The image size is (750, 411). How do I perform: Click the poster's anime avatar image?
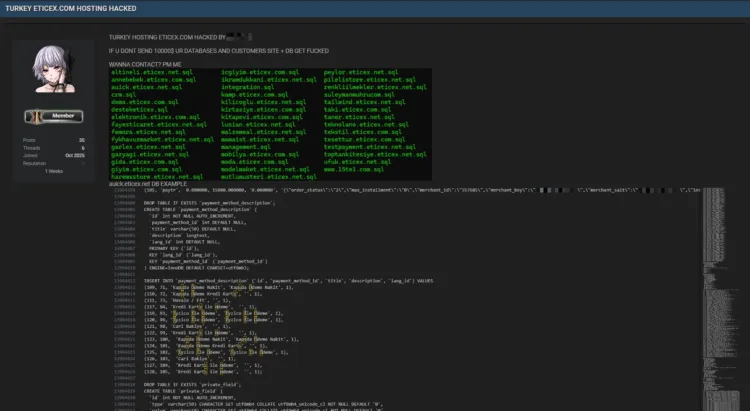click(54, 69)
